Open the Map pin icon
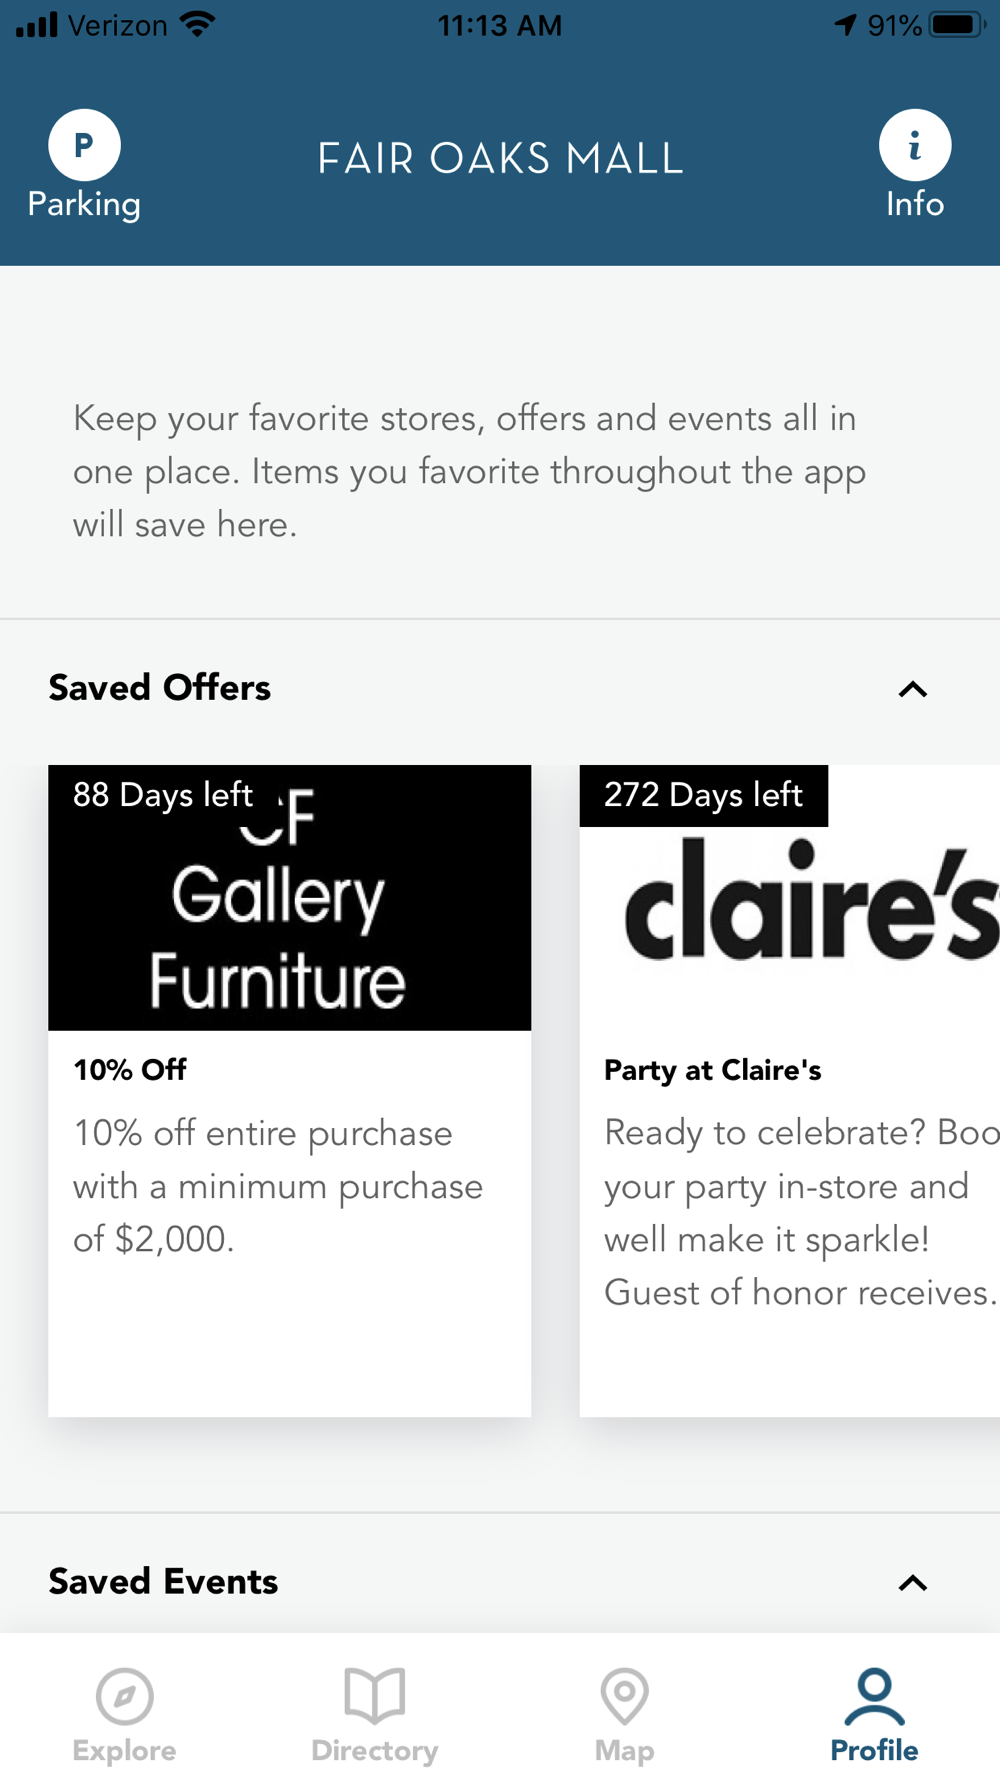 tap(625, 1696)
